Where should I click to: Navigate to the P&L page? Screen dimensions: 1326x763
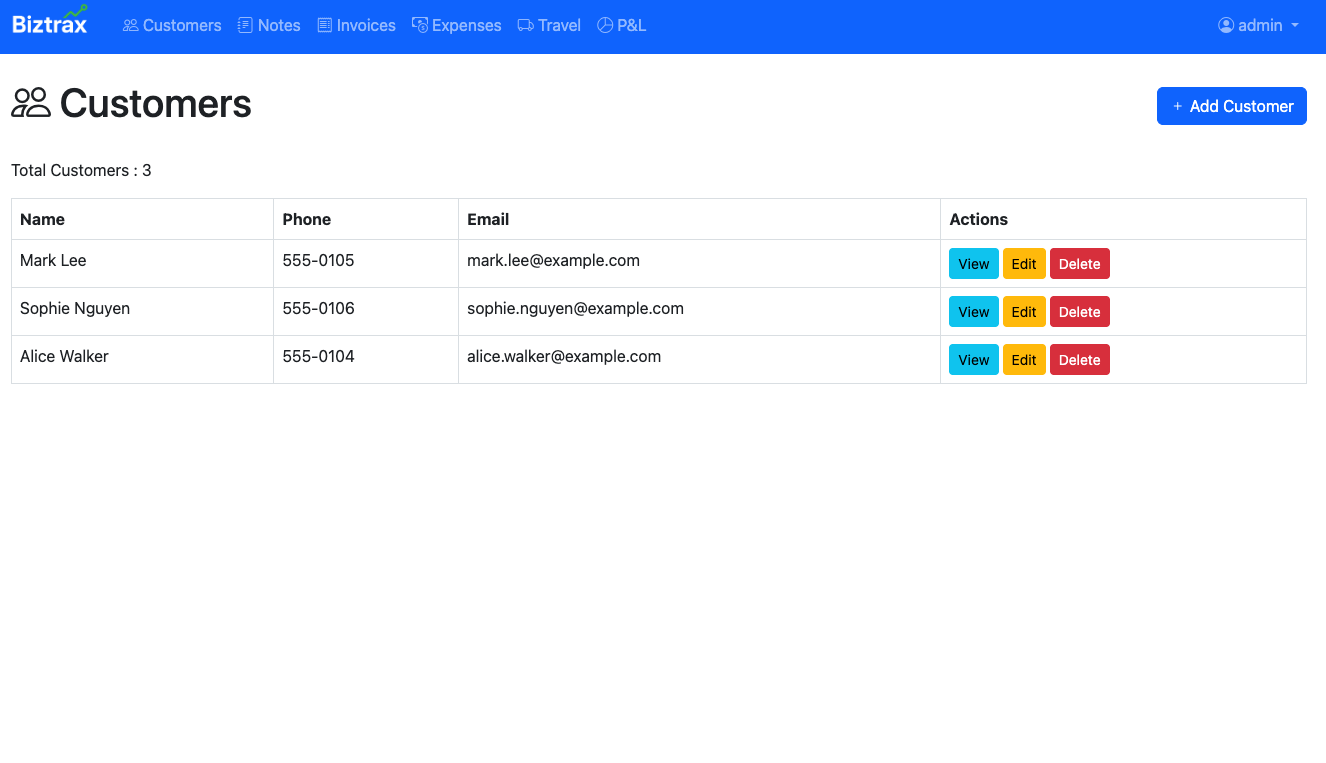click(621, 25)
